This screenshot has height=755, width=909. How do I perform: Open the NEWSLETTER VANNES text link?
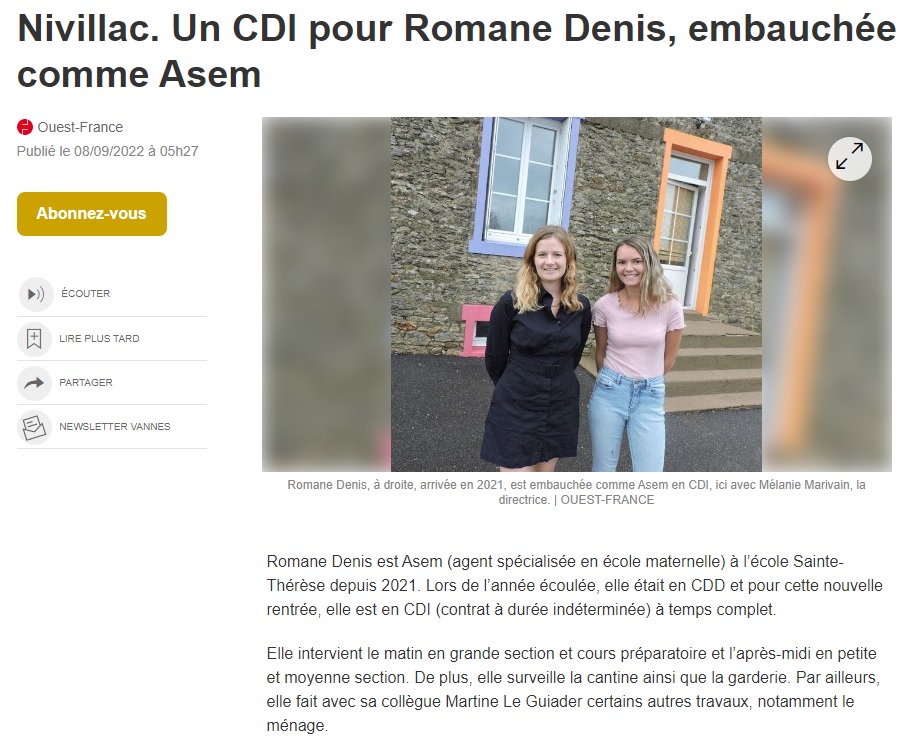pos(115,426)
